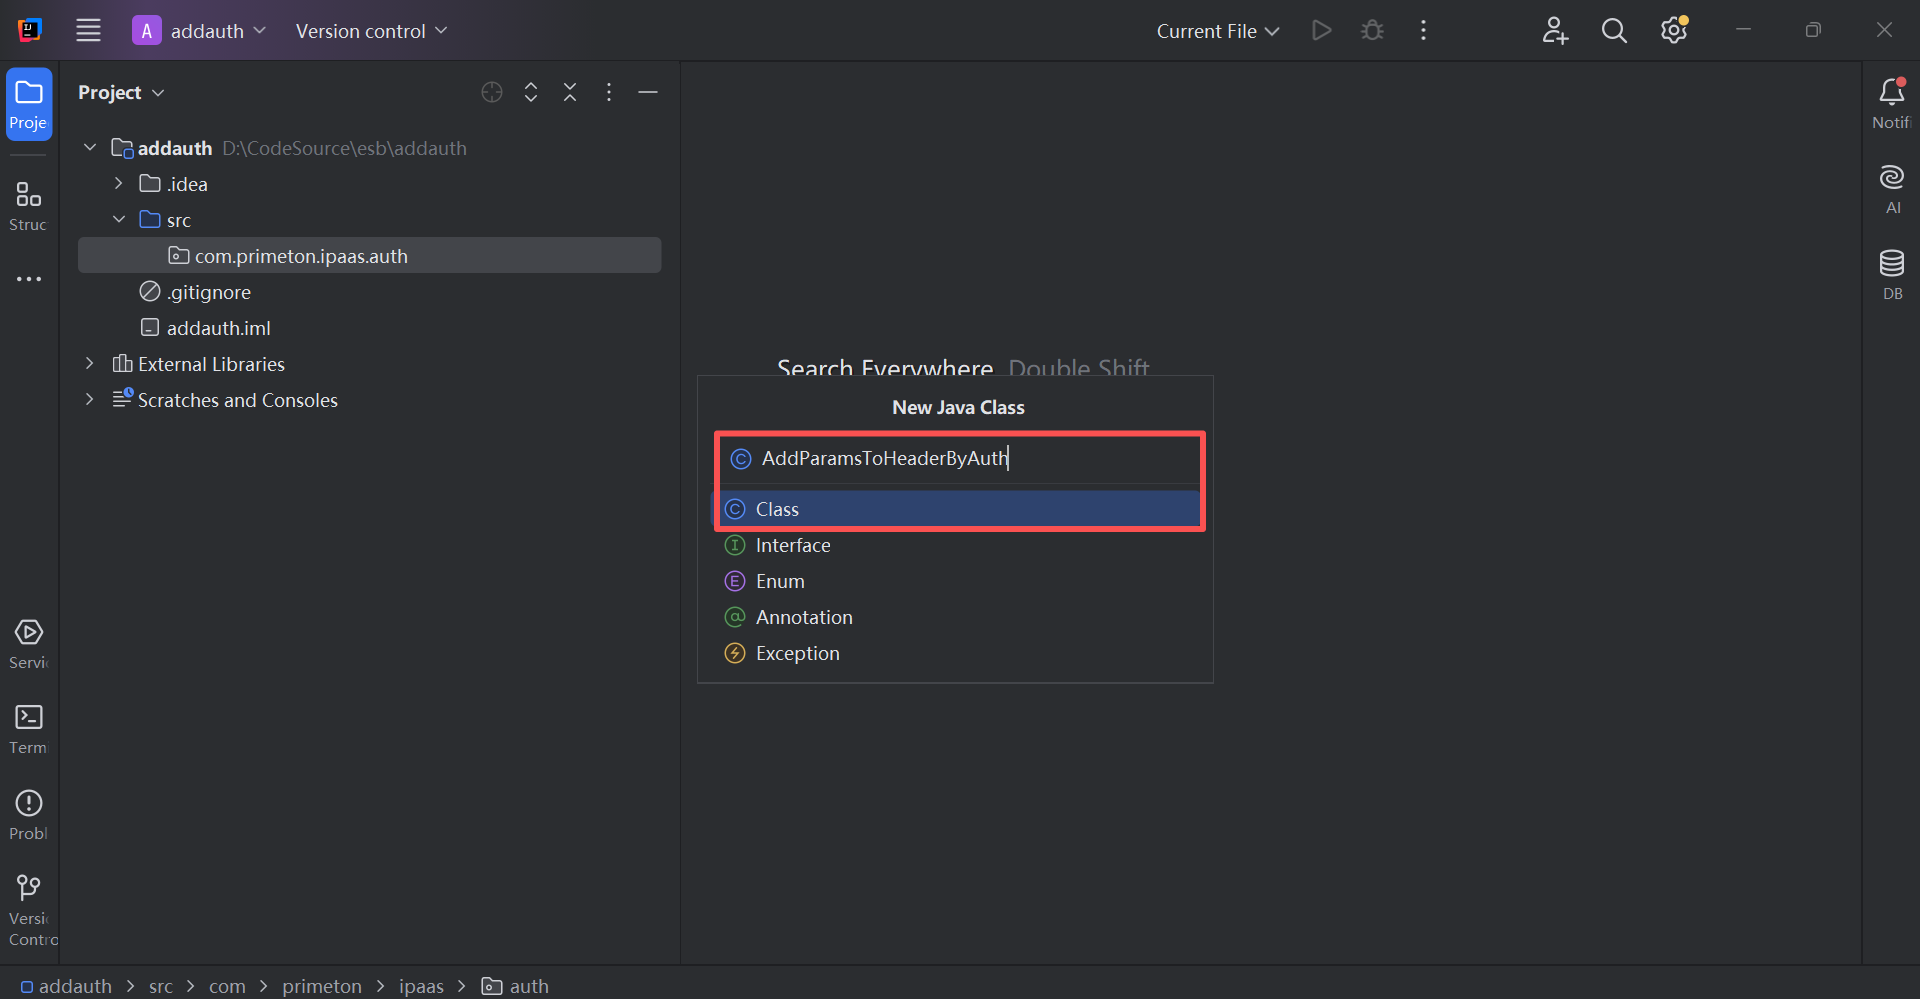Choose Interface in New Java Class list
Viewport: 1920px width, 999px height.
(793, 545)
